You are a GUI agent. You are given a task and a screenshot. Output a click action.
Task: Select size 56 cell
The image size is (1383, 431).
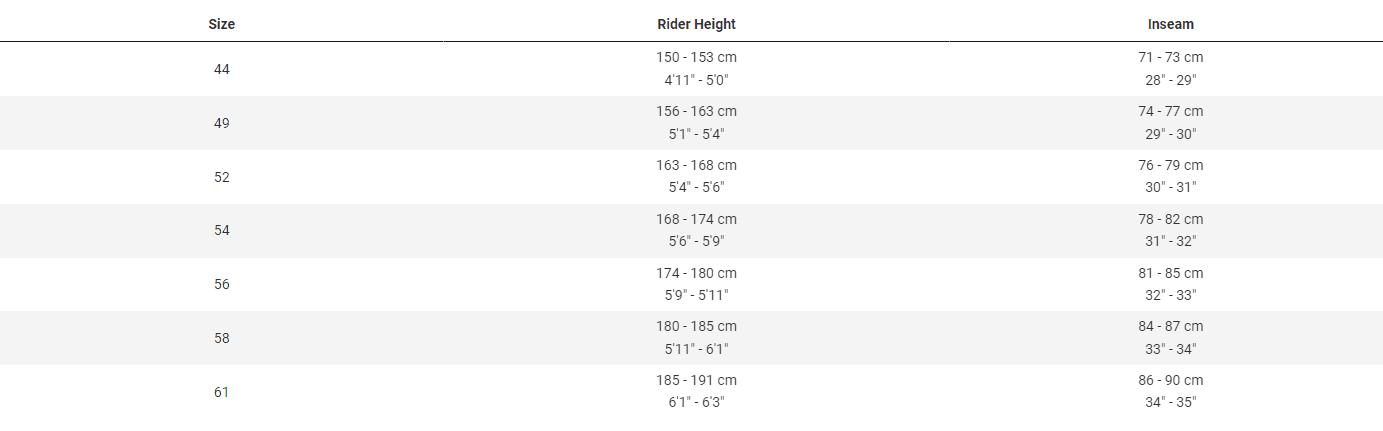click(x=221, y=284)
